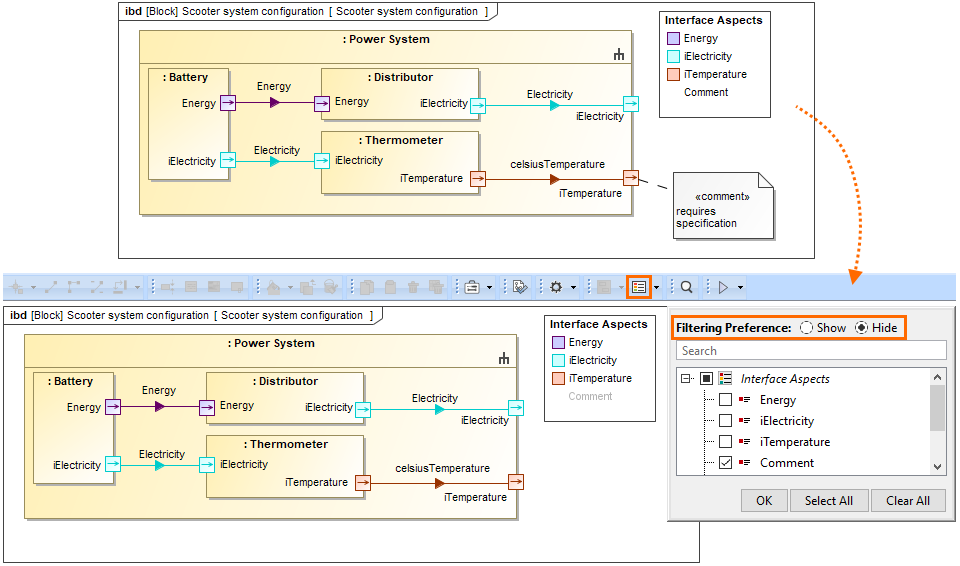960x566 pixels.
Task: Uncheck the Comment checkbox in filter list
Action: tap(725, 463)
